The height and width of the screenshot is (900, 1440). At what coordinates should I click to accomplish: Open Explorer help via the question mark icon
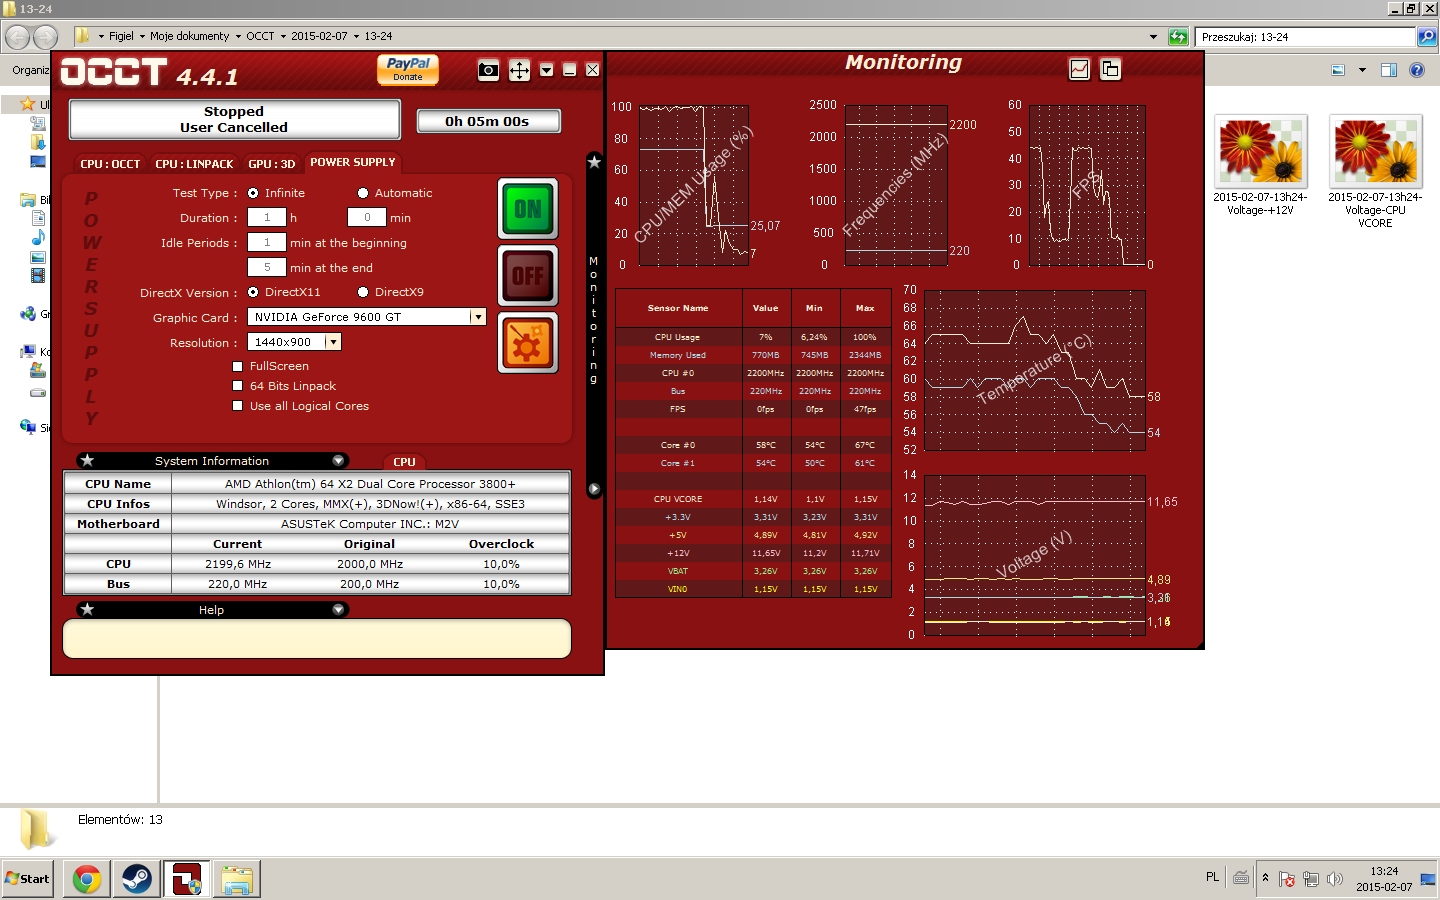(x=1417, y=70)
